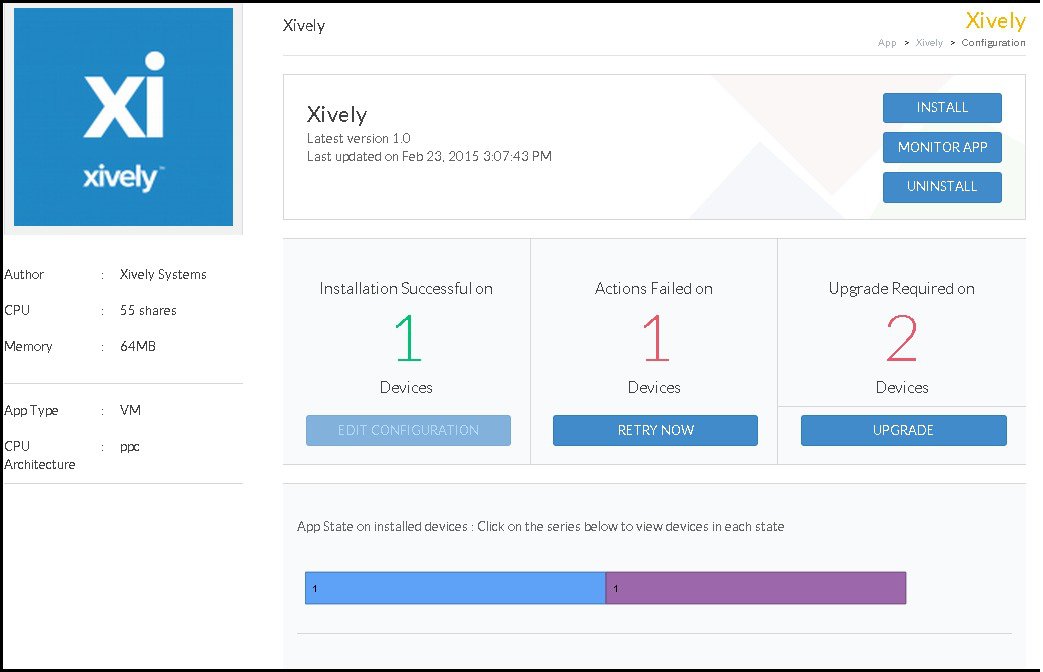The image size is (1043, 672).
Task: Click the green successful installation count
Action: click(x=407, y=338)
